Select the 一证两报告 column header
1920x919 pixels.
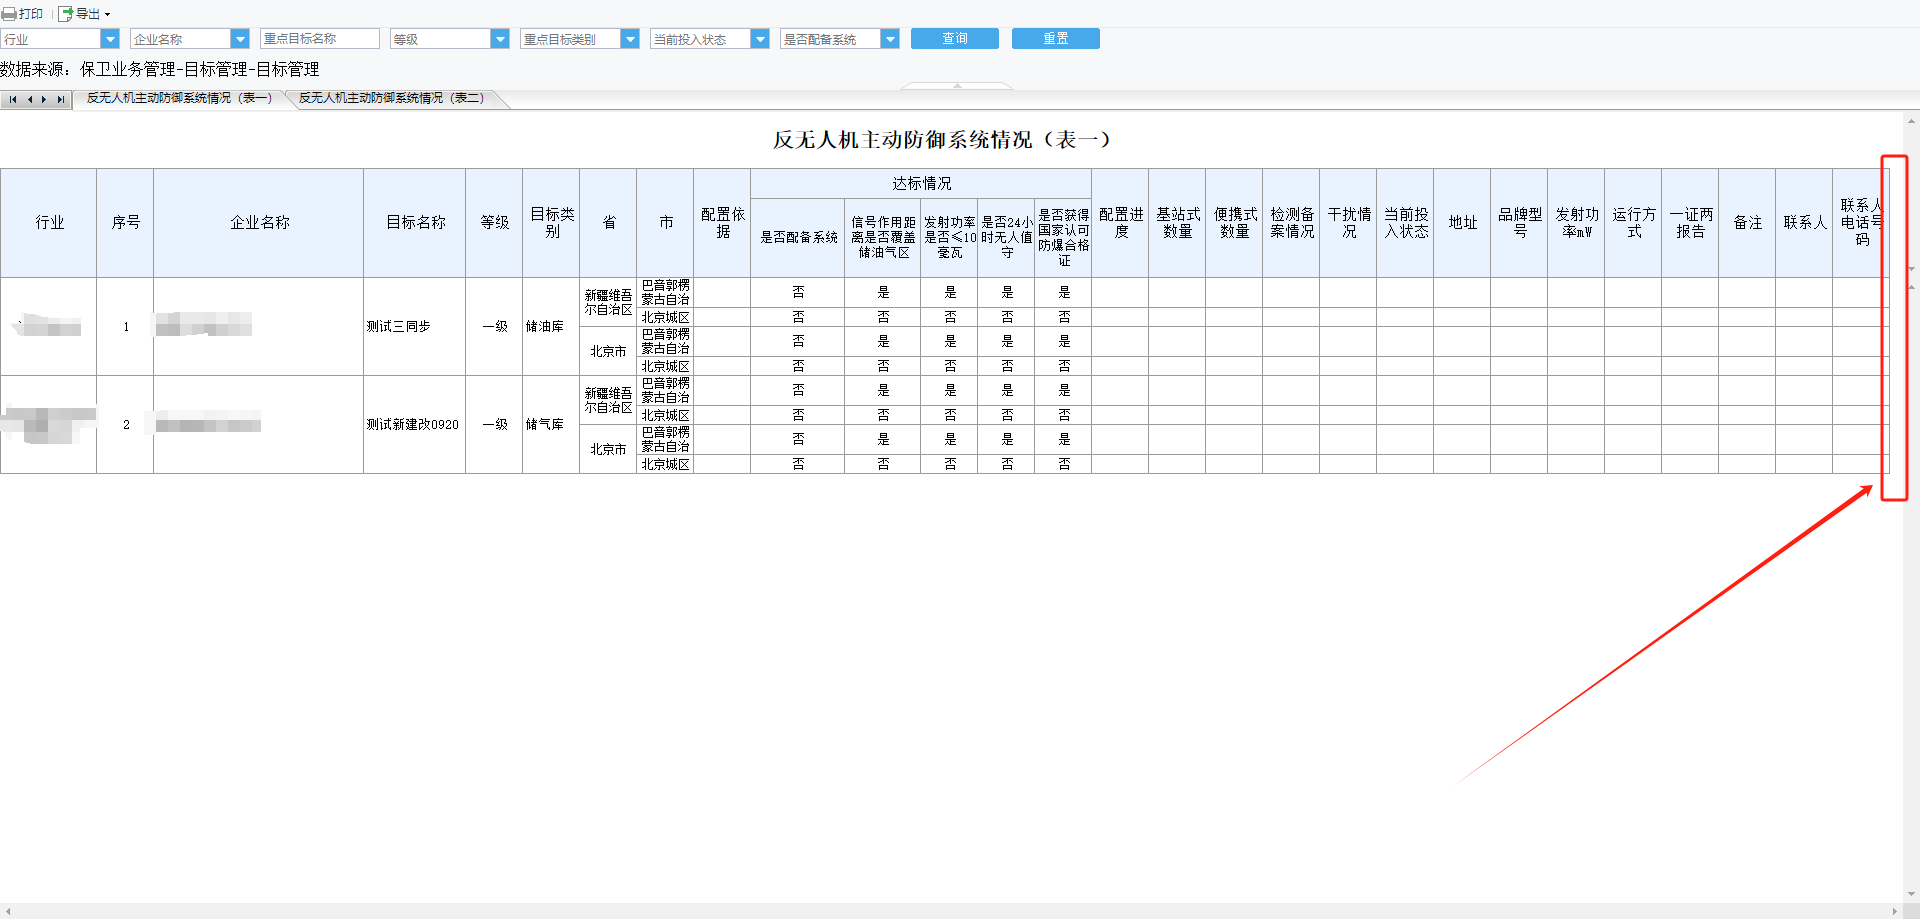1690,223
